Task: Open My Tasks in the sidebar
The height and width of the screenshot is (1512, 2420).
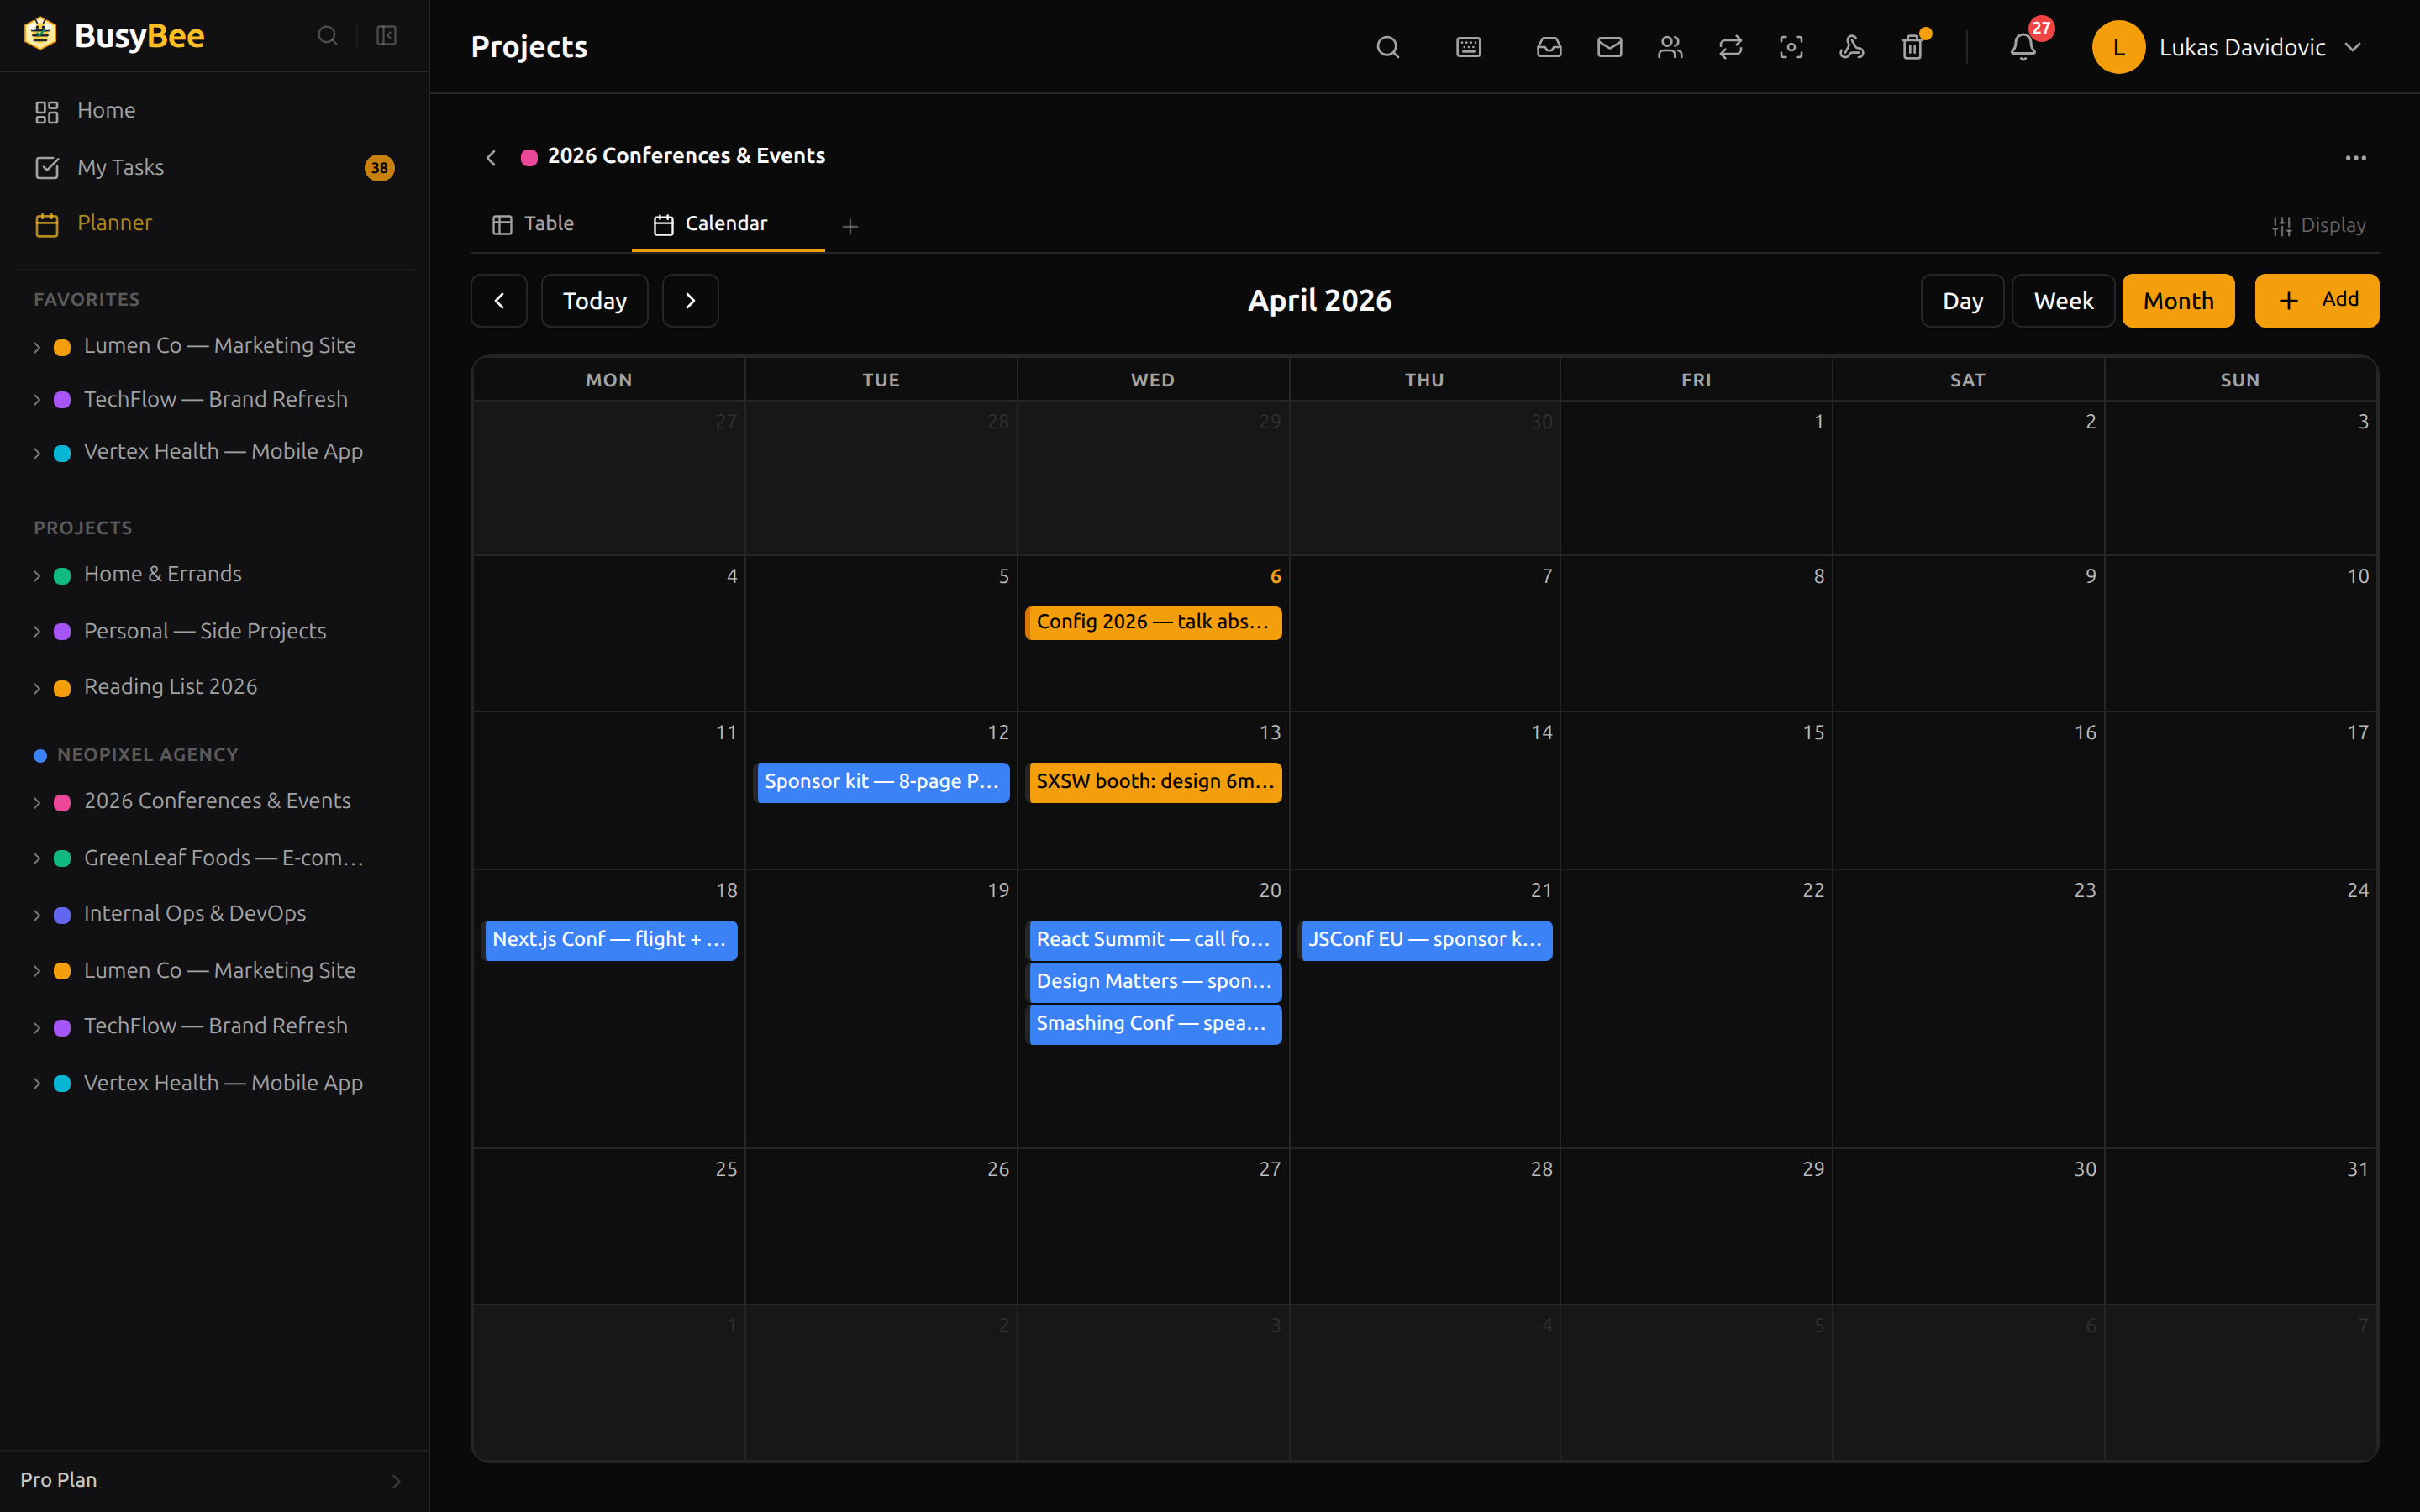Action: 214,167
